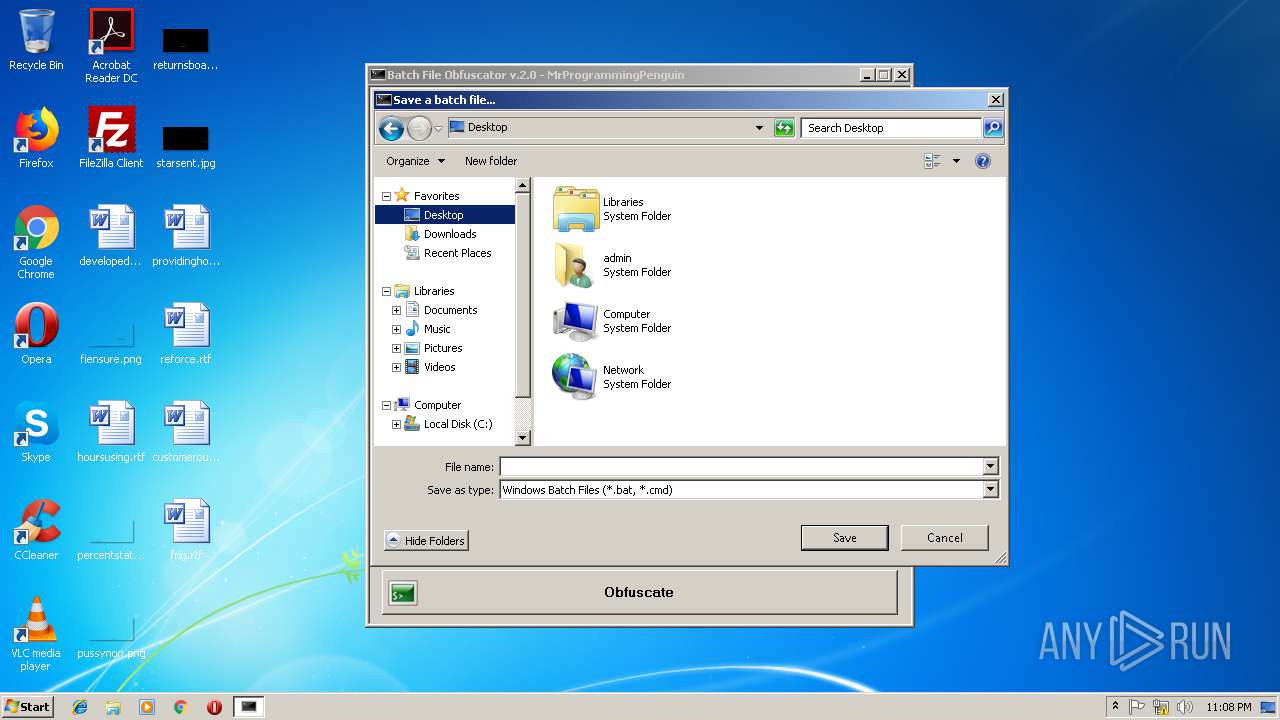Select the hoursusing.rtf desktop file
1280x720 pixels.
111,432
